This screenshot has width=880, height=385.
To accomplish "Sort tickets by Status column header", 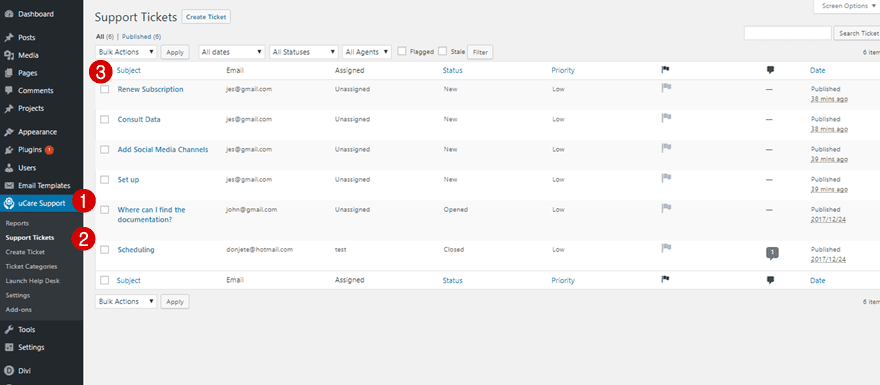I will tap(452, 71).
